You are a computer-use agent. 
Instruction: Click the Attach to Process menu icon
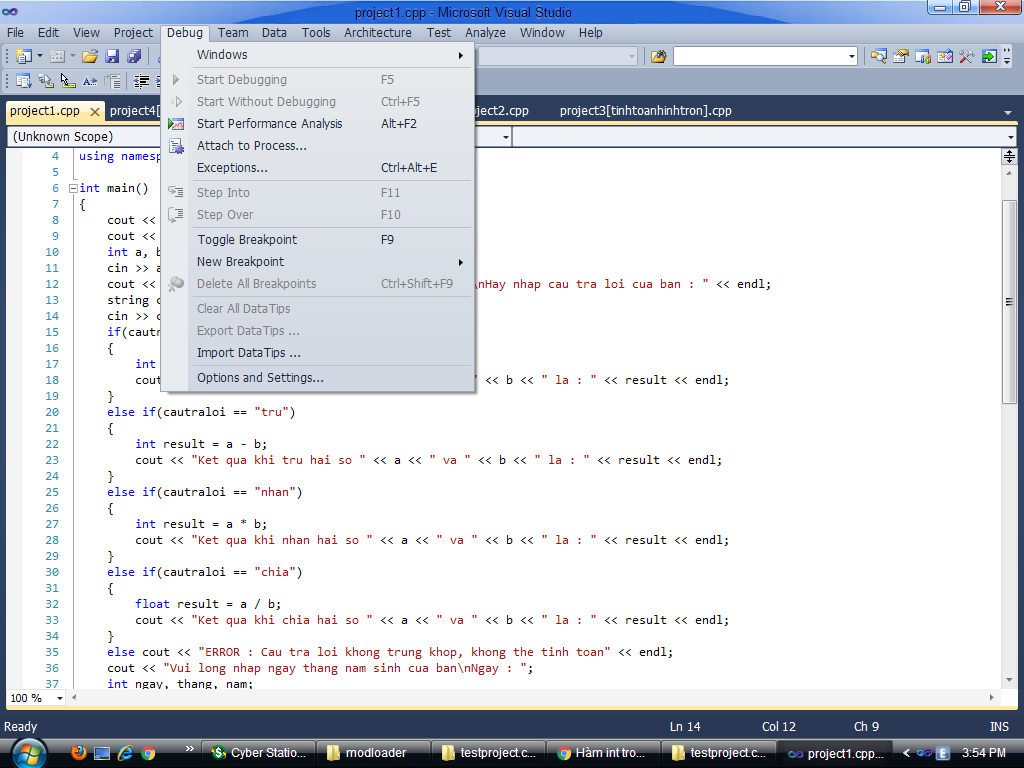pos(176,146)
